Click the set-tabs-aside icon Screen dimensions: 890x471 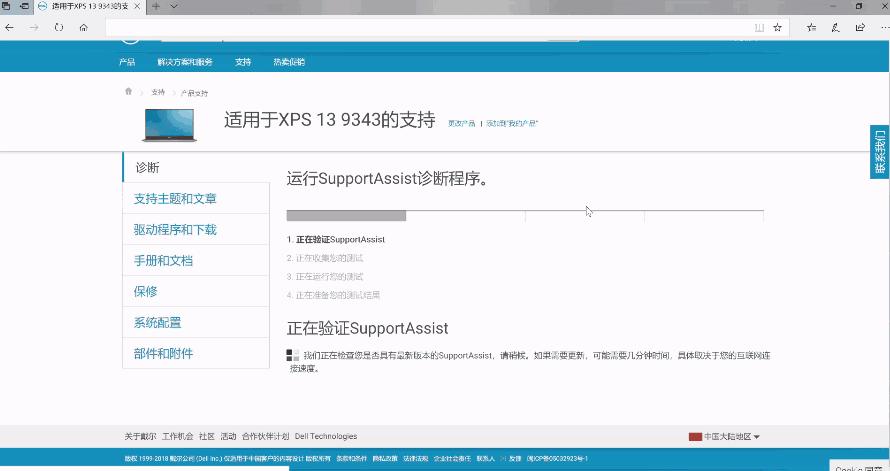click(x=24, y=6)
